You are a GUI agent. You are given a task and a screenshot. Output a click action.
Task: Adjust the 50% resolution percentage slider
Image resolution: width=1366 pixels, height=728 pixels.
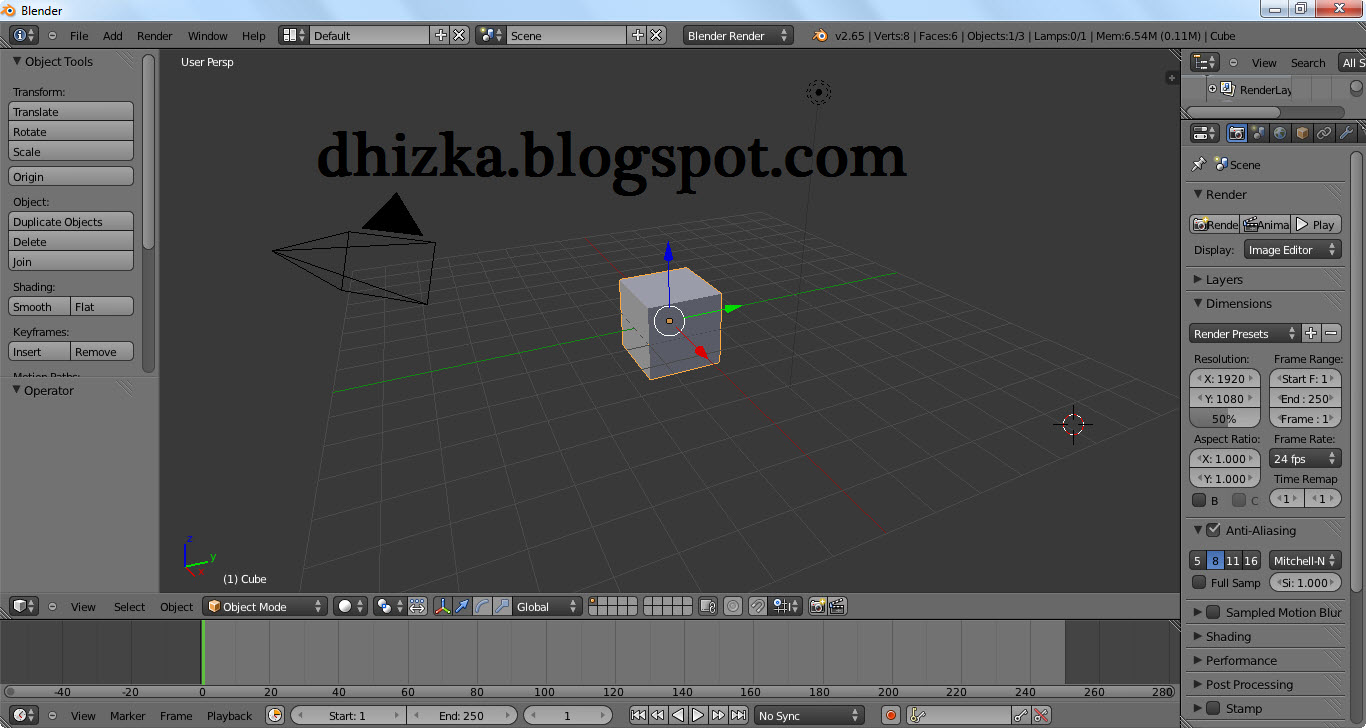coord(1225,419)
